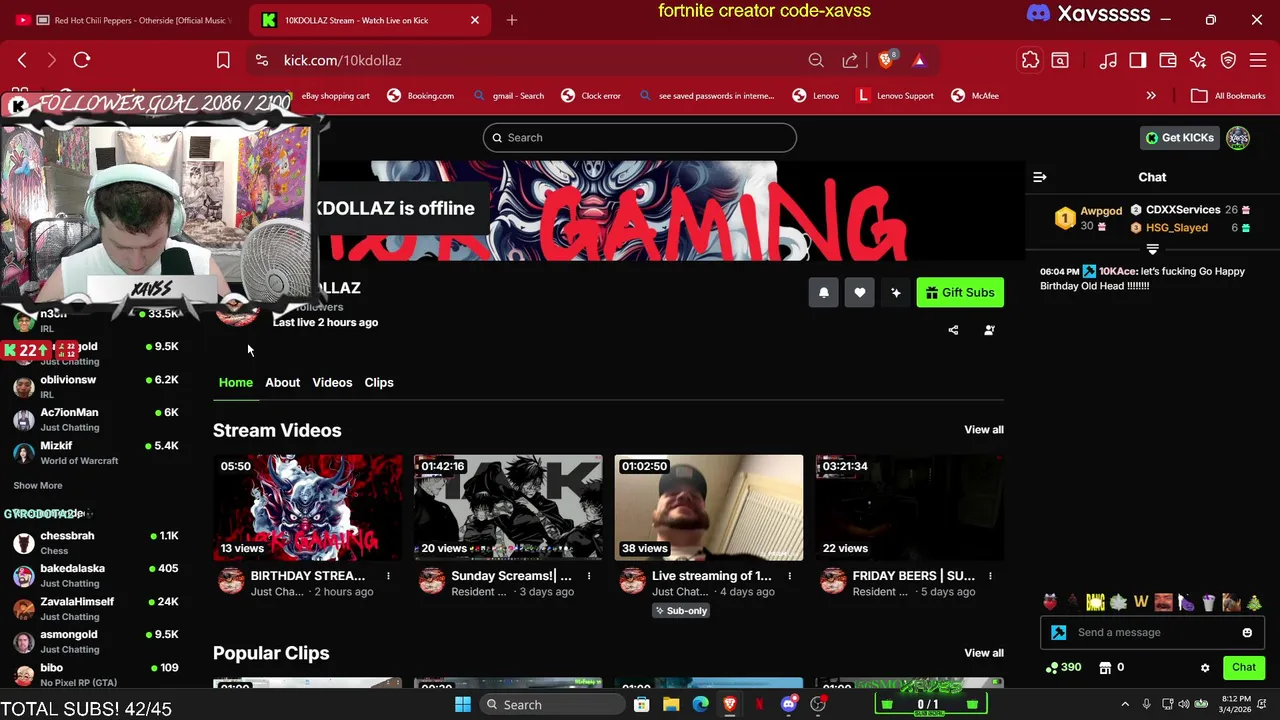
Task: Open Leo AI sparkle icon in toolbar
Action: (1198, 60)
